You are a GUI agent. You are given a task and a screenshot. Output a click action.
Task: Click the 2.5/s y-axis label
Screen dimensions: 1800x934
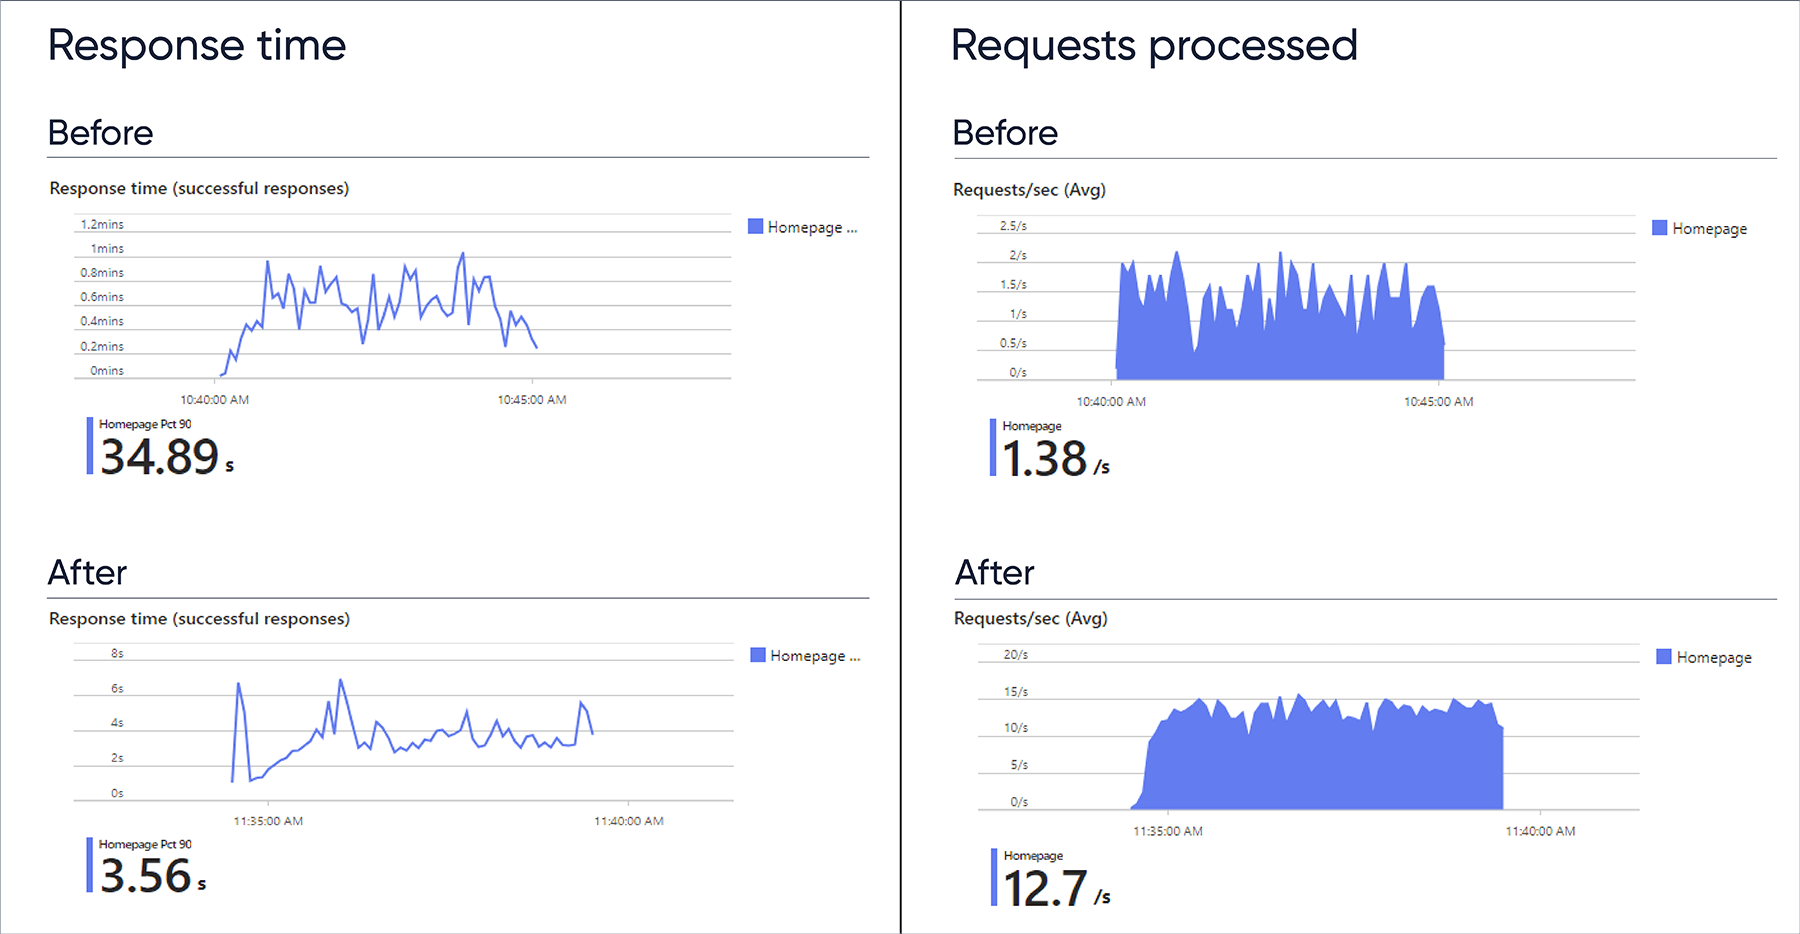(x=1012, y=226)
